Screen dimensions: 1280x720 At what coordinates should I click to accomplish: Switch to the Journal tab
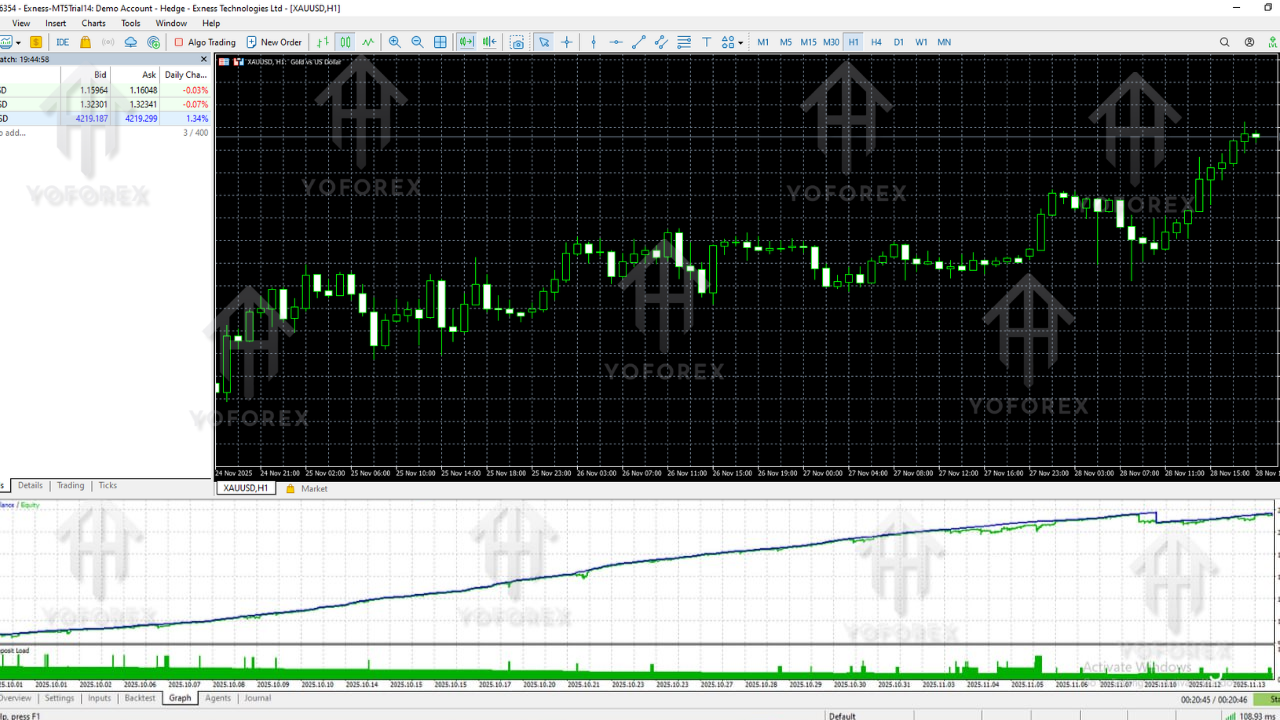[x=257, y=698]
